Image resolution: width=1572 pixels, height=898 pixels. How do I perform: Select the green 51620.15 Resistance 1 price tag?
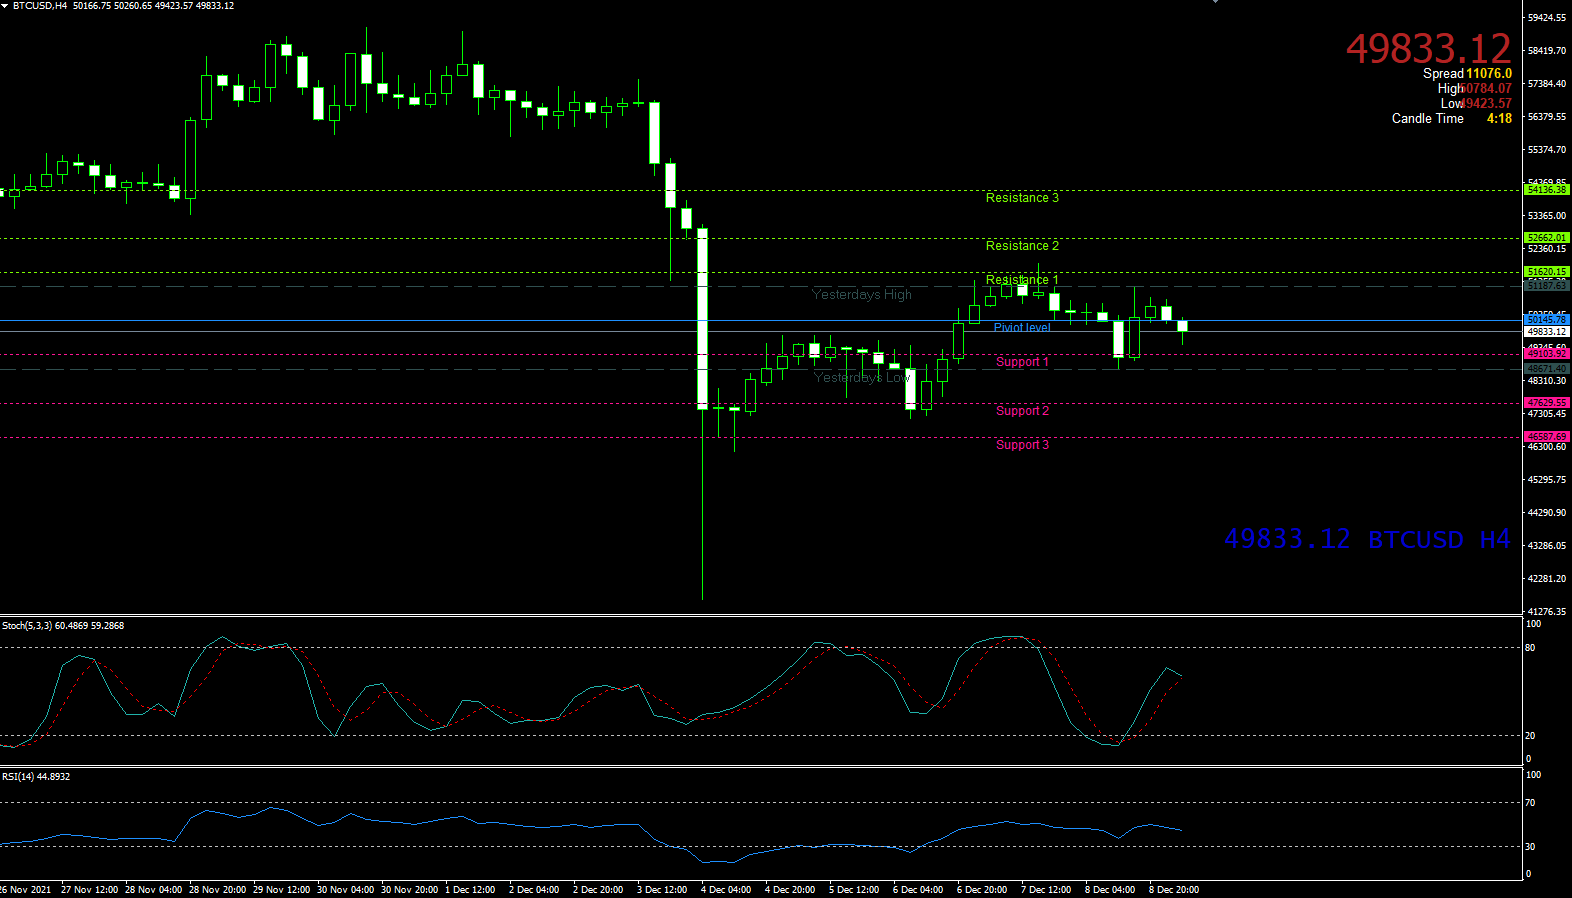pos(1546,272)
